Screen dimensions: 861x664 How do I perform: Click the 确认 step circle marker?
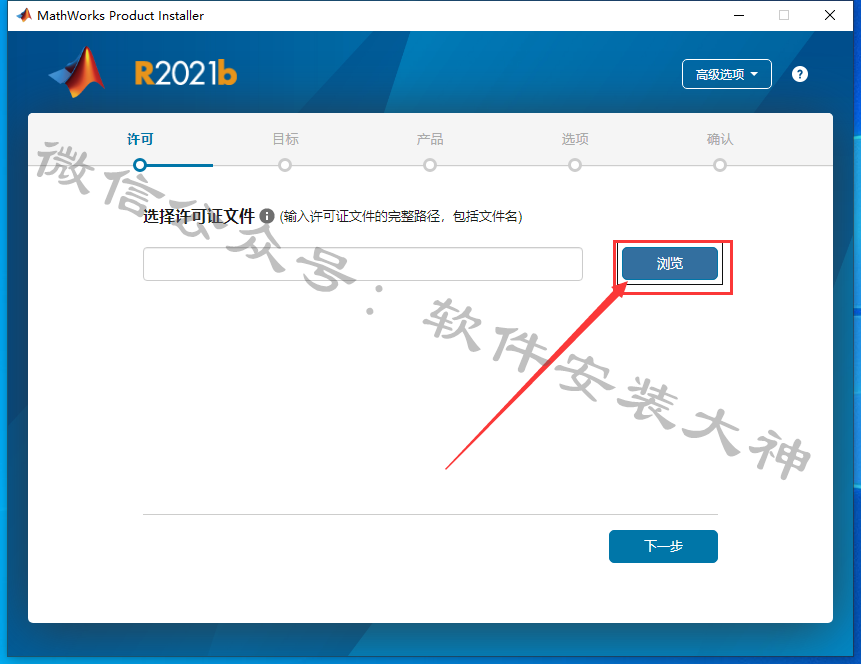(720, 165)
